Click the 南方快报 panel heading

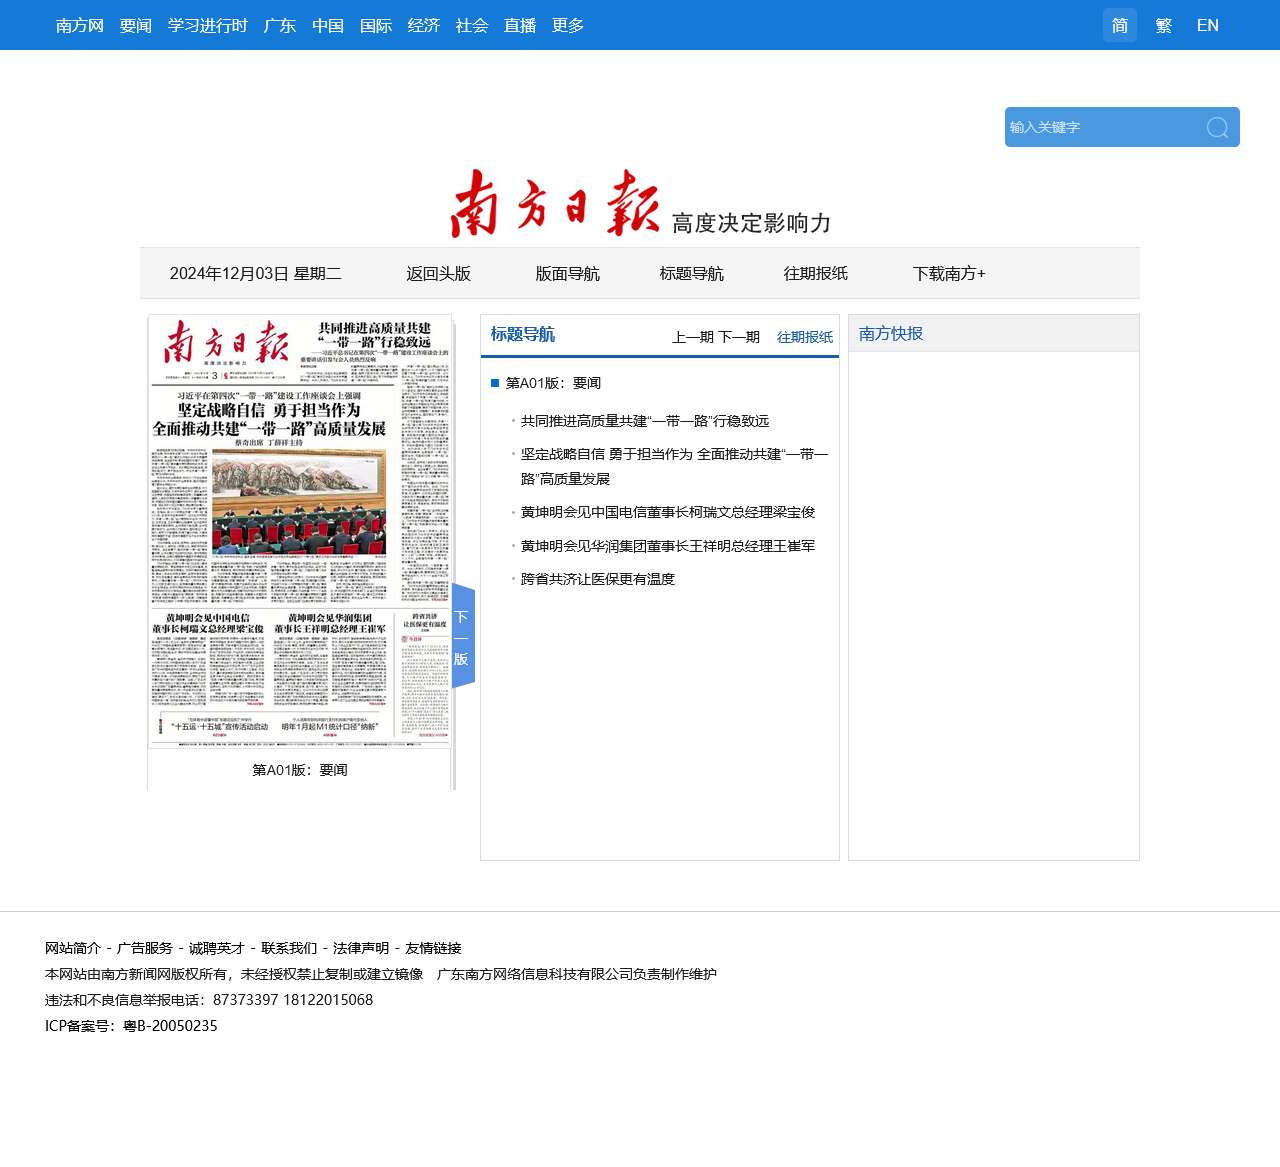coord(891,333)
